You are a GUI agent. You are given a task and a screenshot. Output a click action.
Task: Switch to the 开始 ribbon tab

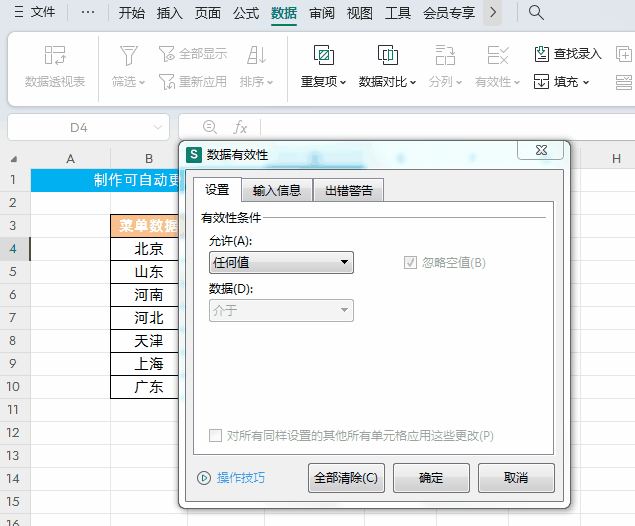132,13
